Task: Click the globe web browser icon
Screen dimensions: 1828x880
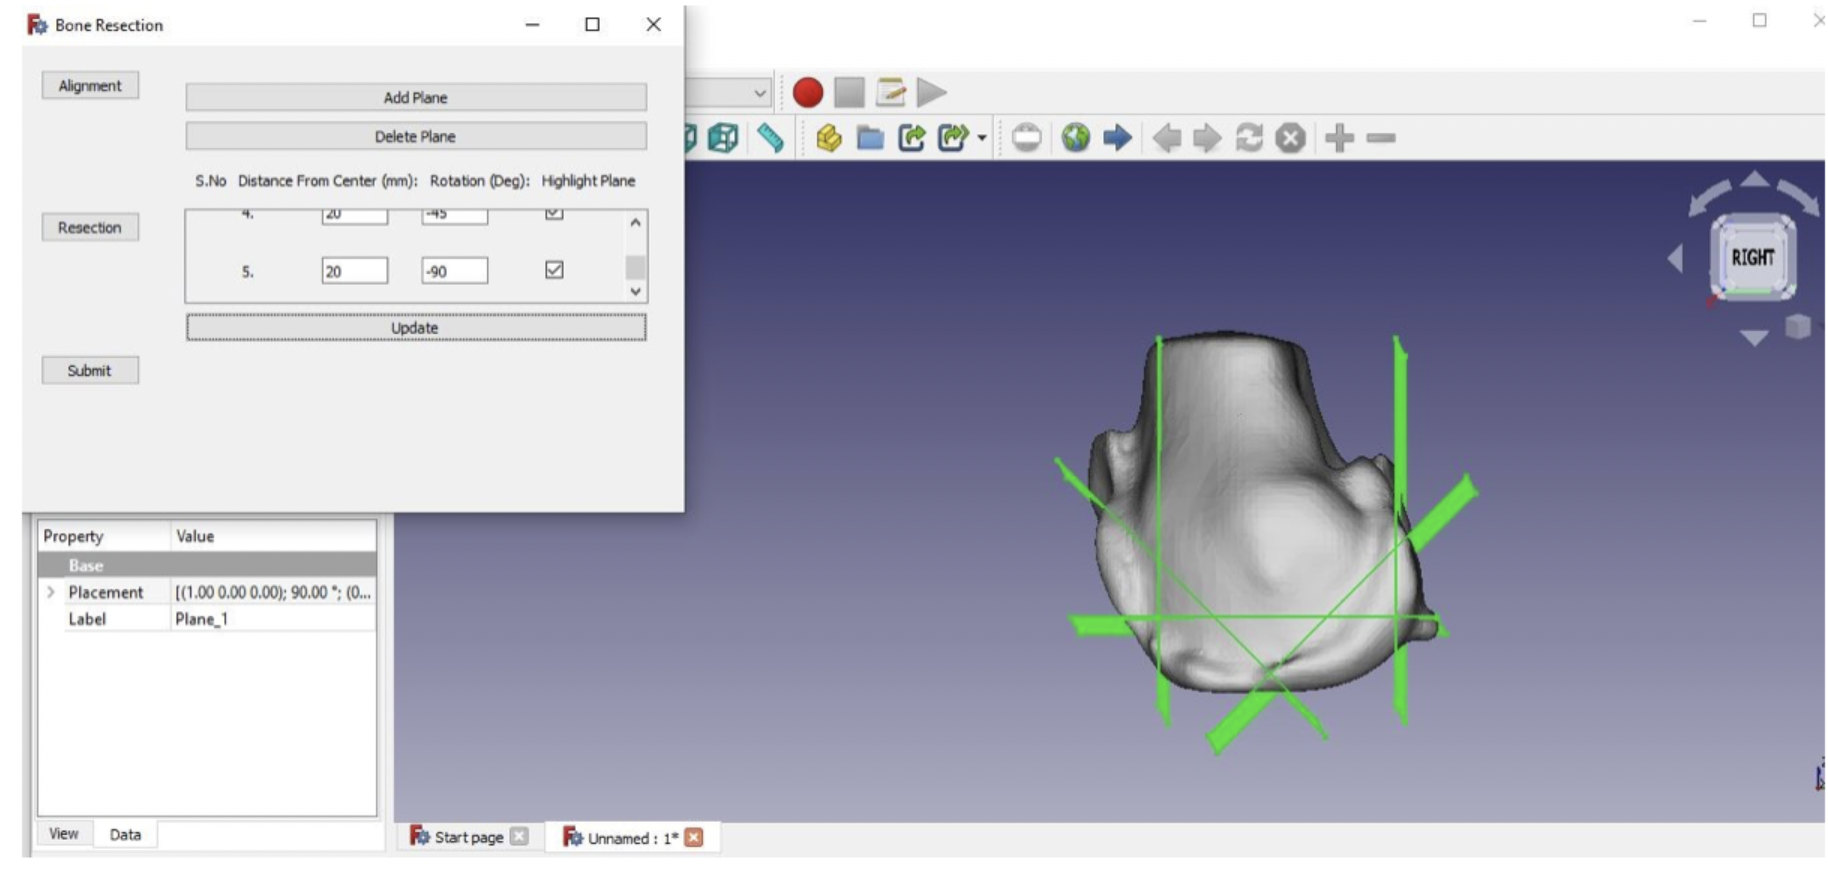Action: pos(1076,138)
